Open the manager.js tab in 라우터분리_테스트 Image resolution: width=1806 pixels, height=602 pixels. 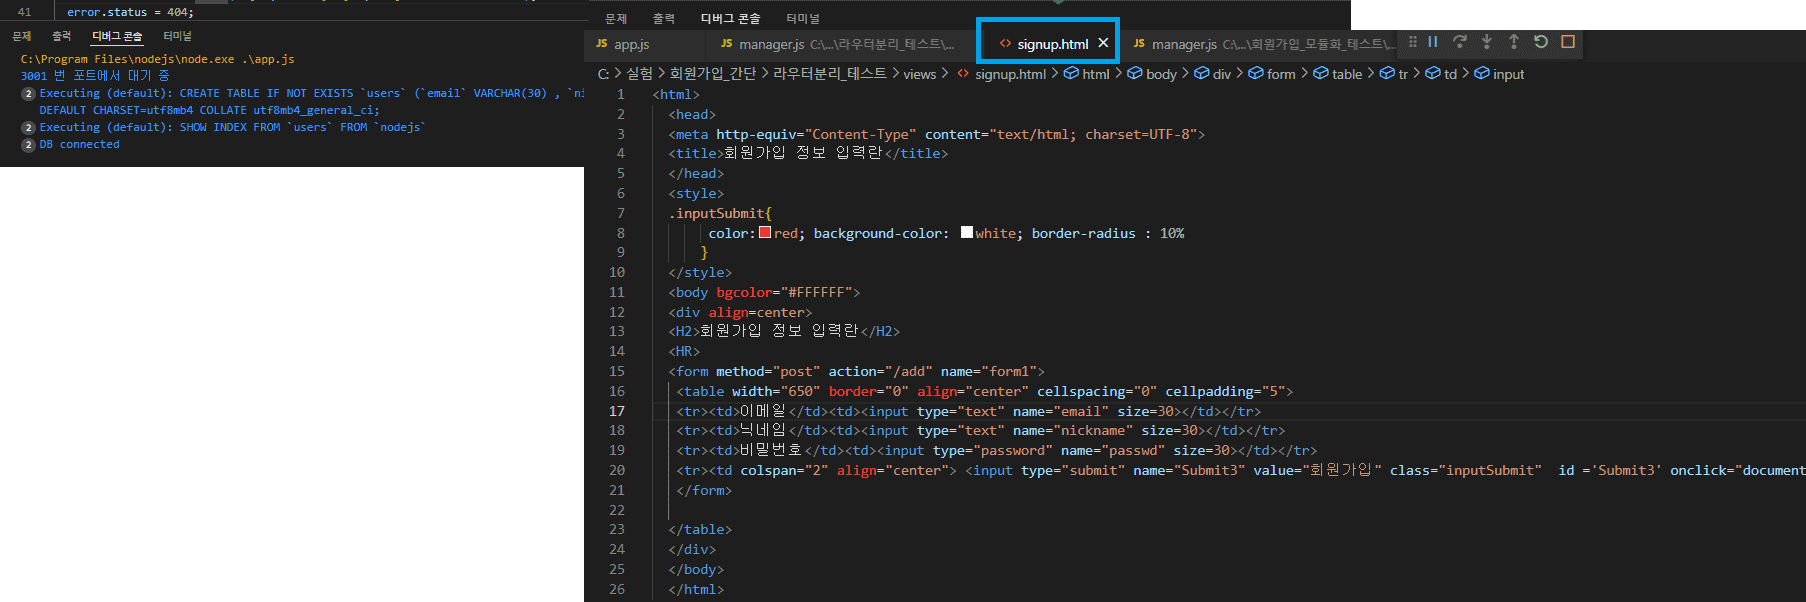(836, 44)
